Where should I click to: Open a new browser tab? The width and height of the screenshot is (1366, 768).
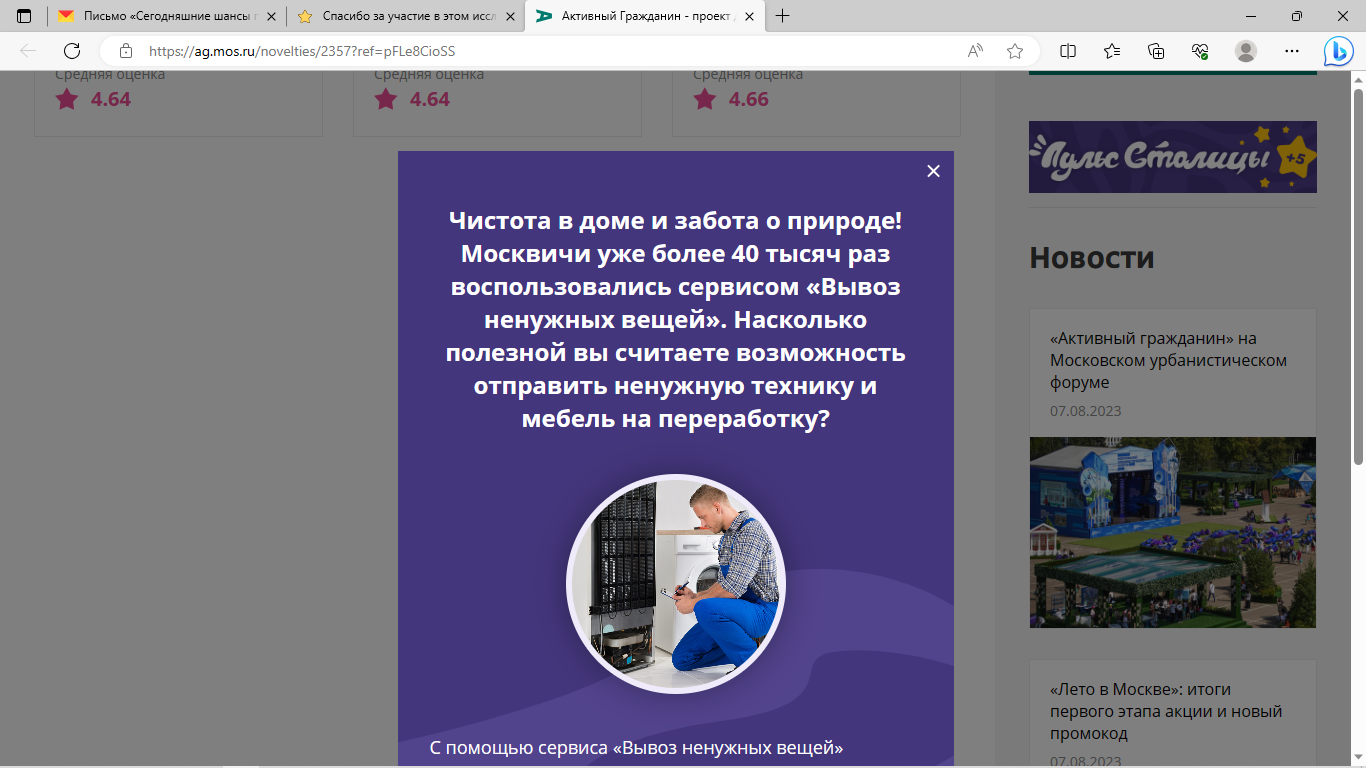click(x=782, y=16)
